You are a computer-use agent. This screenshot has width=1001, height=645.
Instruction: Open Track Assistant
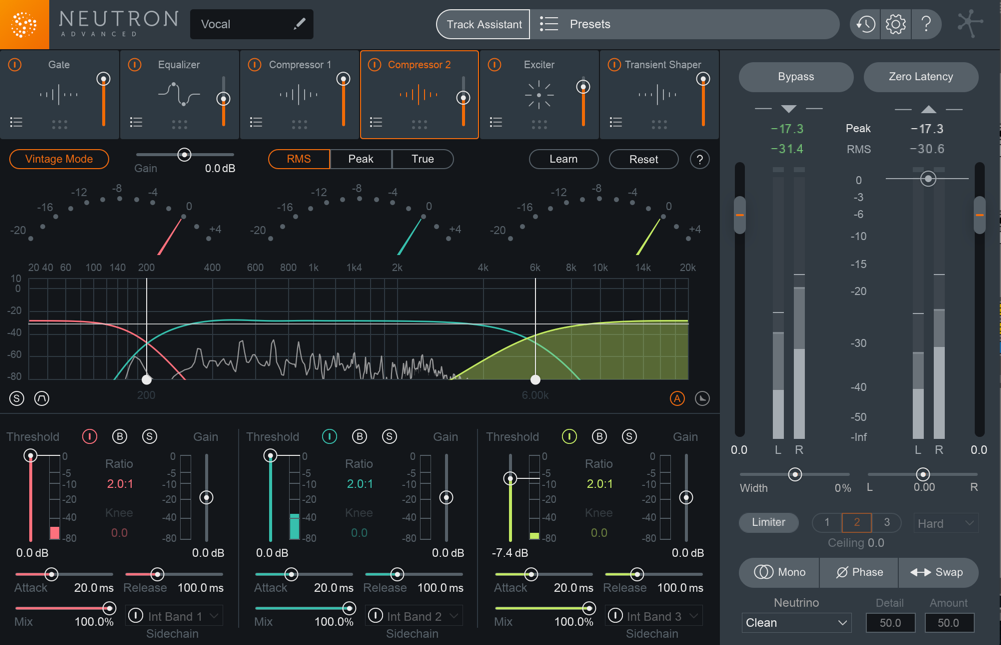point(483,24)
